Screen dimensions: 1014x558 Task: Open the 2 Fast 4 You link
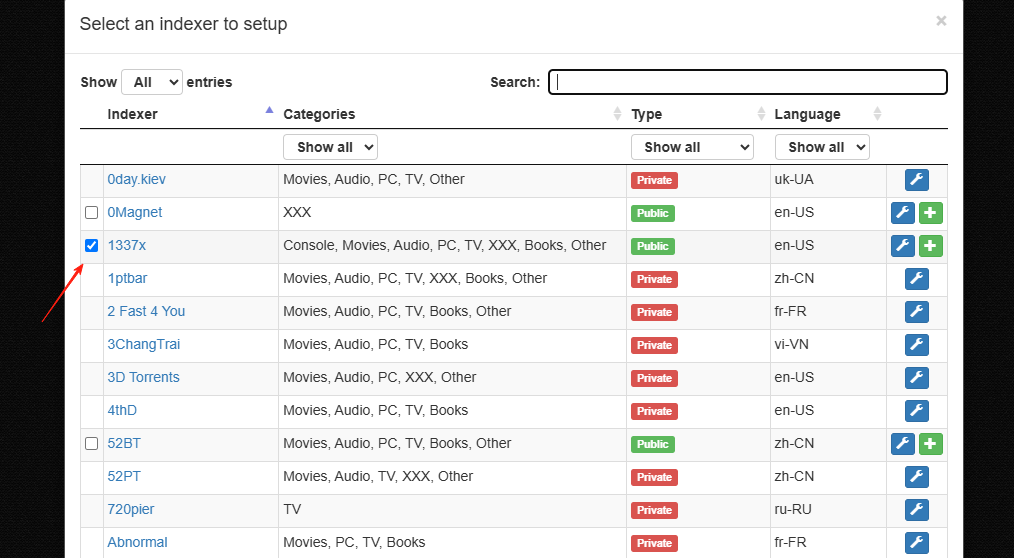pyautogui.click(x=146, y=312)
